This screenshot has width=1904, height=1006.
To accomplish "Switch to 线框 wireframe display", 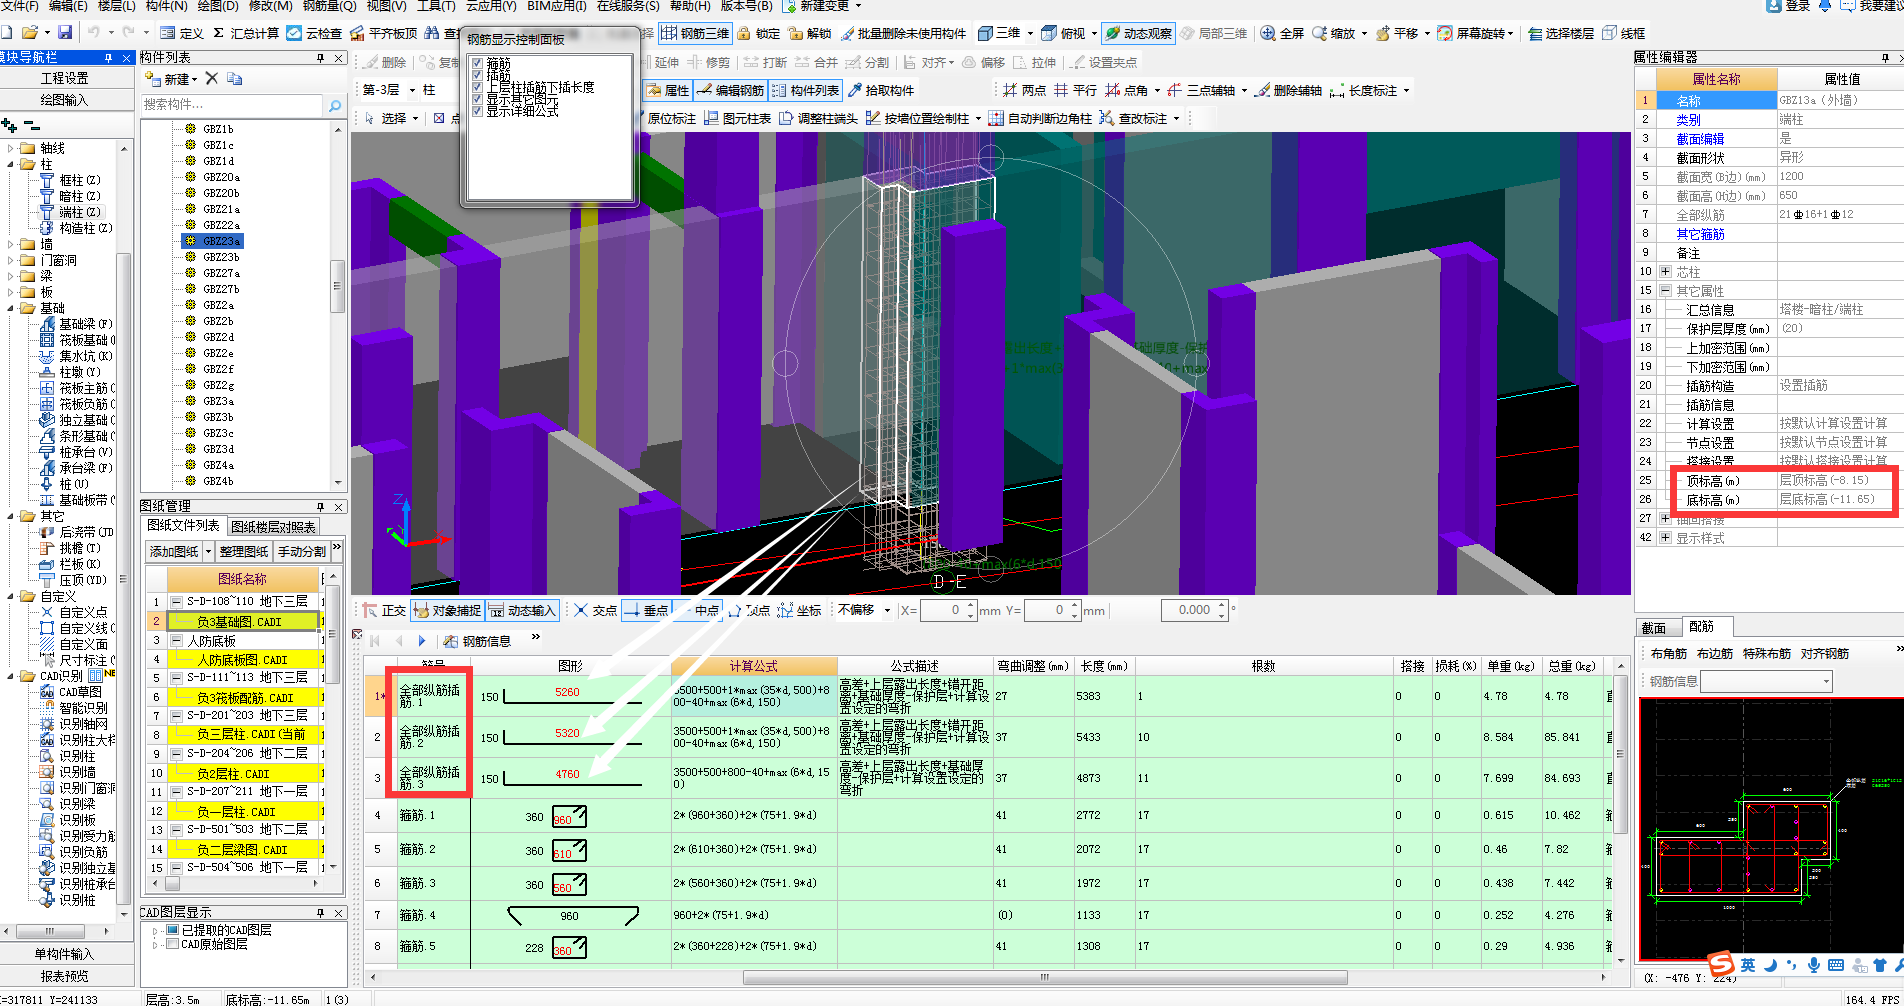I will (x=1624, y=33).
